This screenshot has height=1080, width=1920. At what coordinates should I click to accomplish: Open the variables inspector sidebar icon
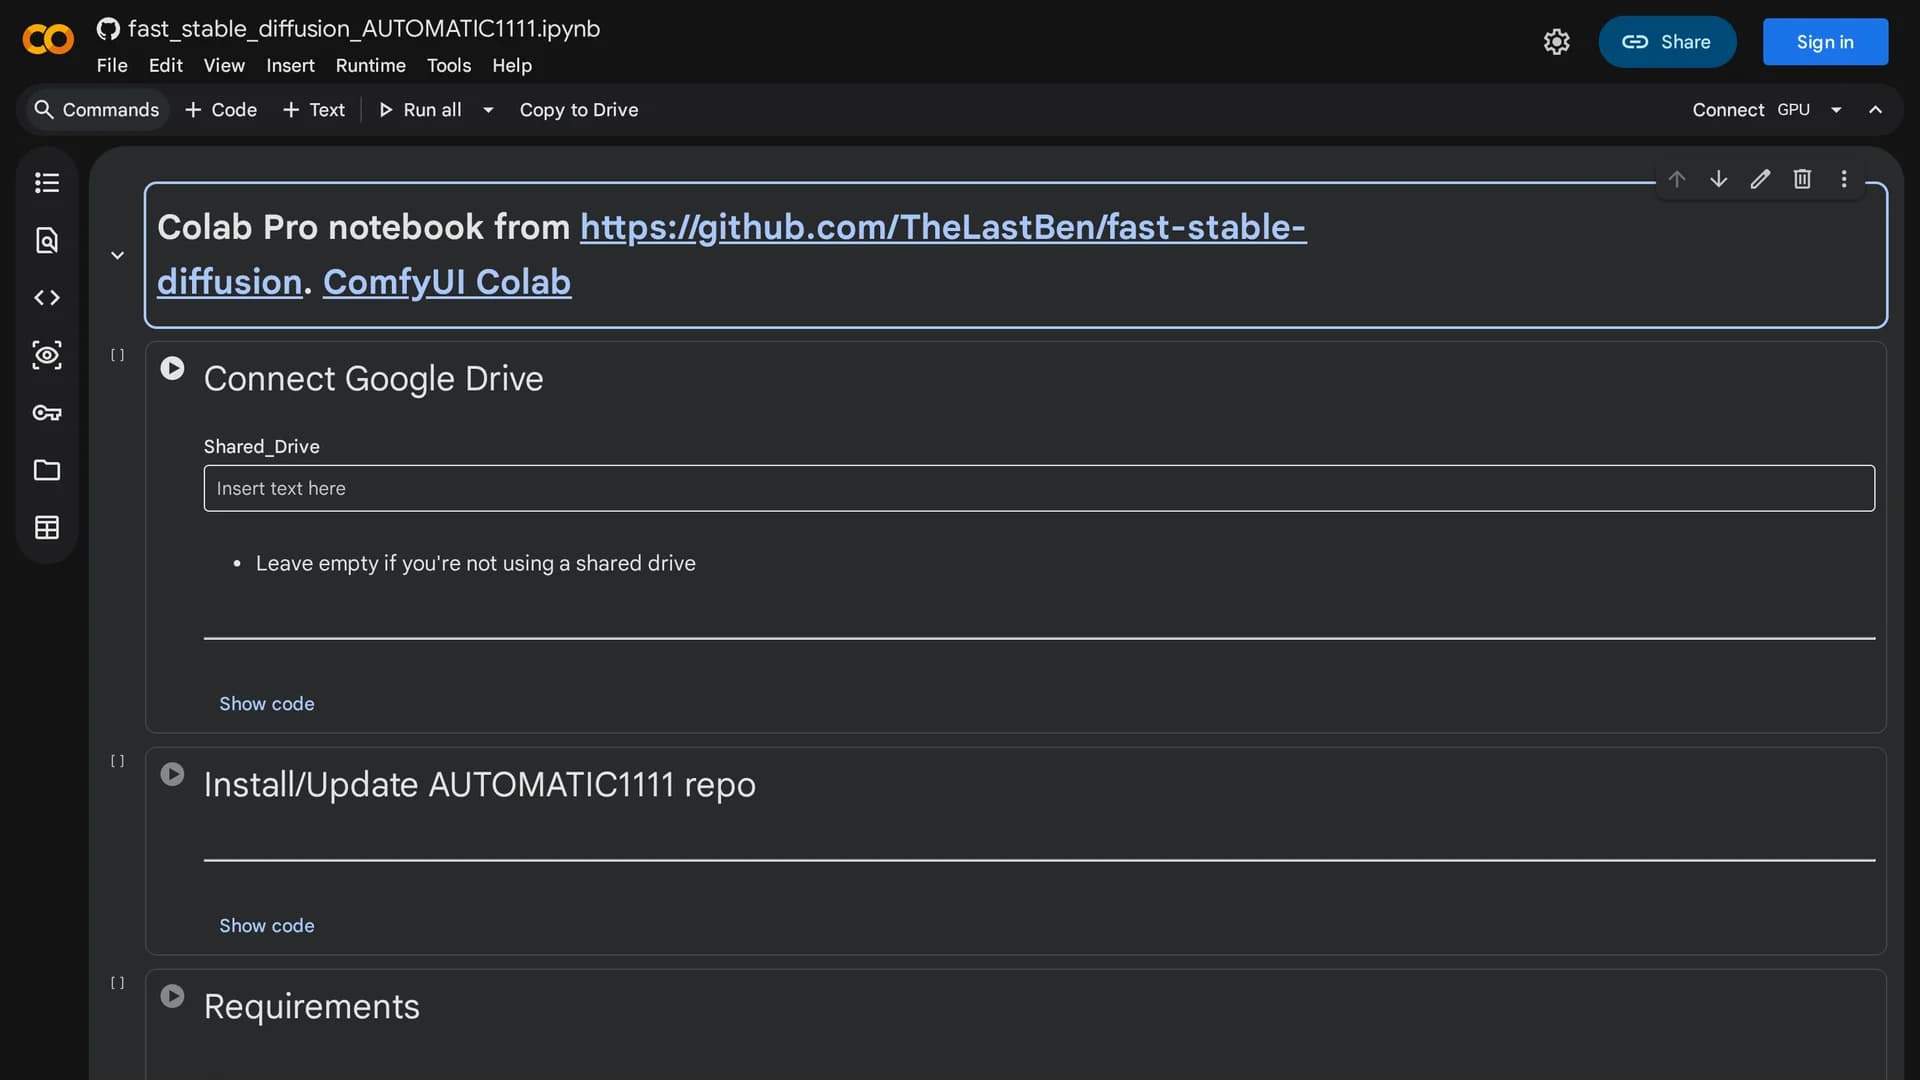(47, 355)
